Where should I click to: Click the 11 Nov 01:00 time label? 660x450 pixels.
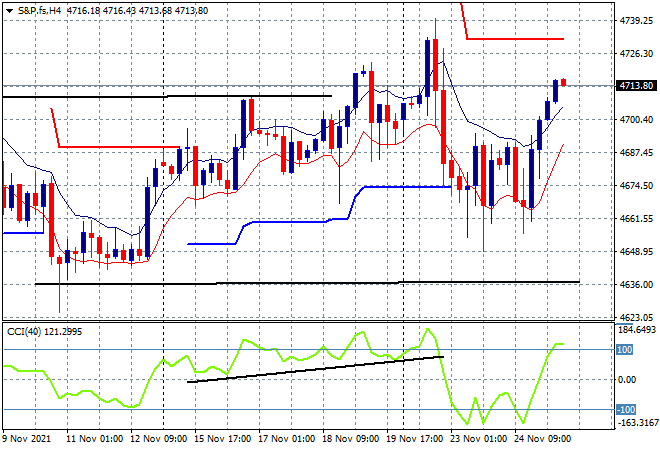pos(95,439)
